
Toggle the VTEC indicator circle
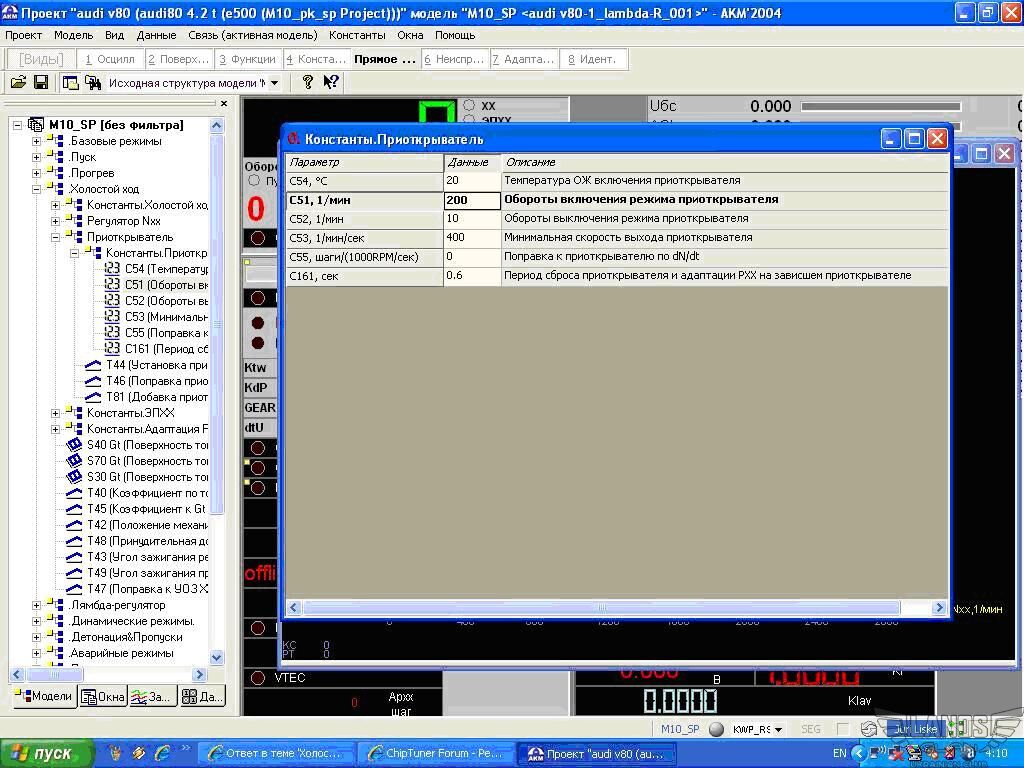tap(258, 678)
